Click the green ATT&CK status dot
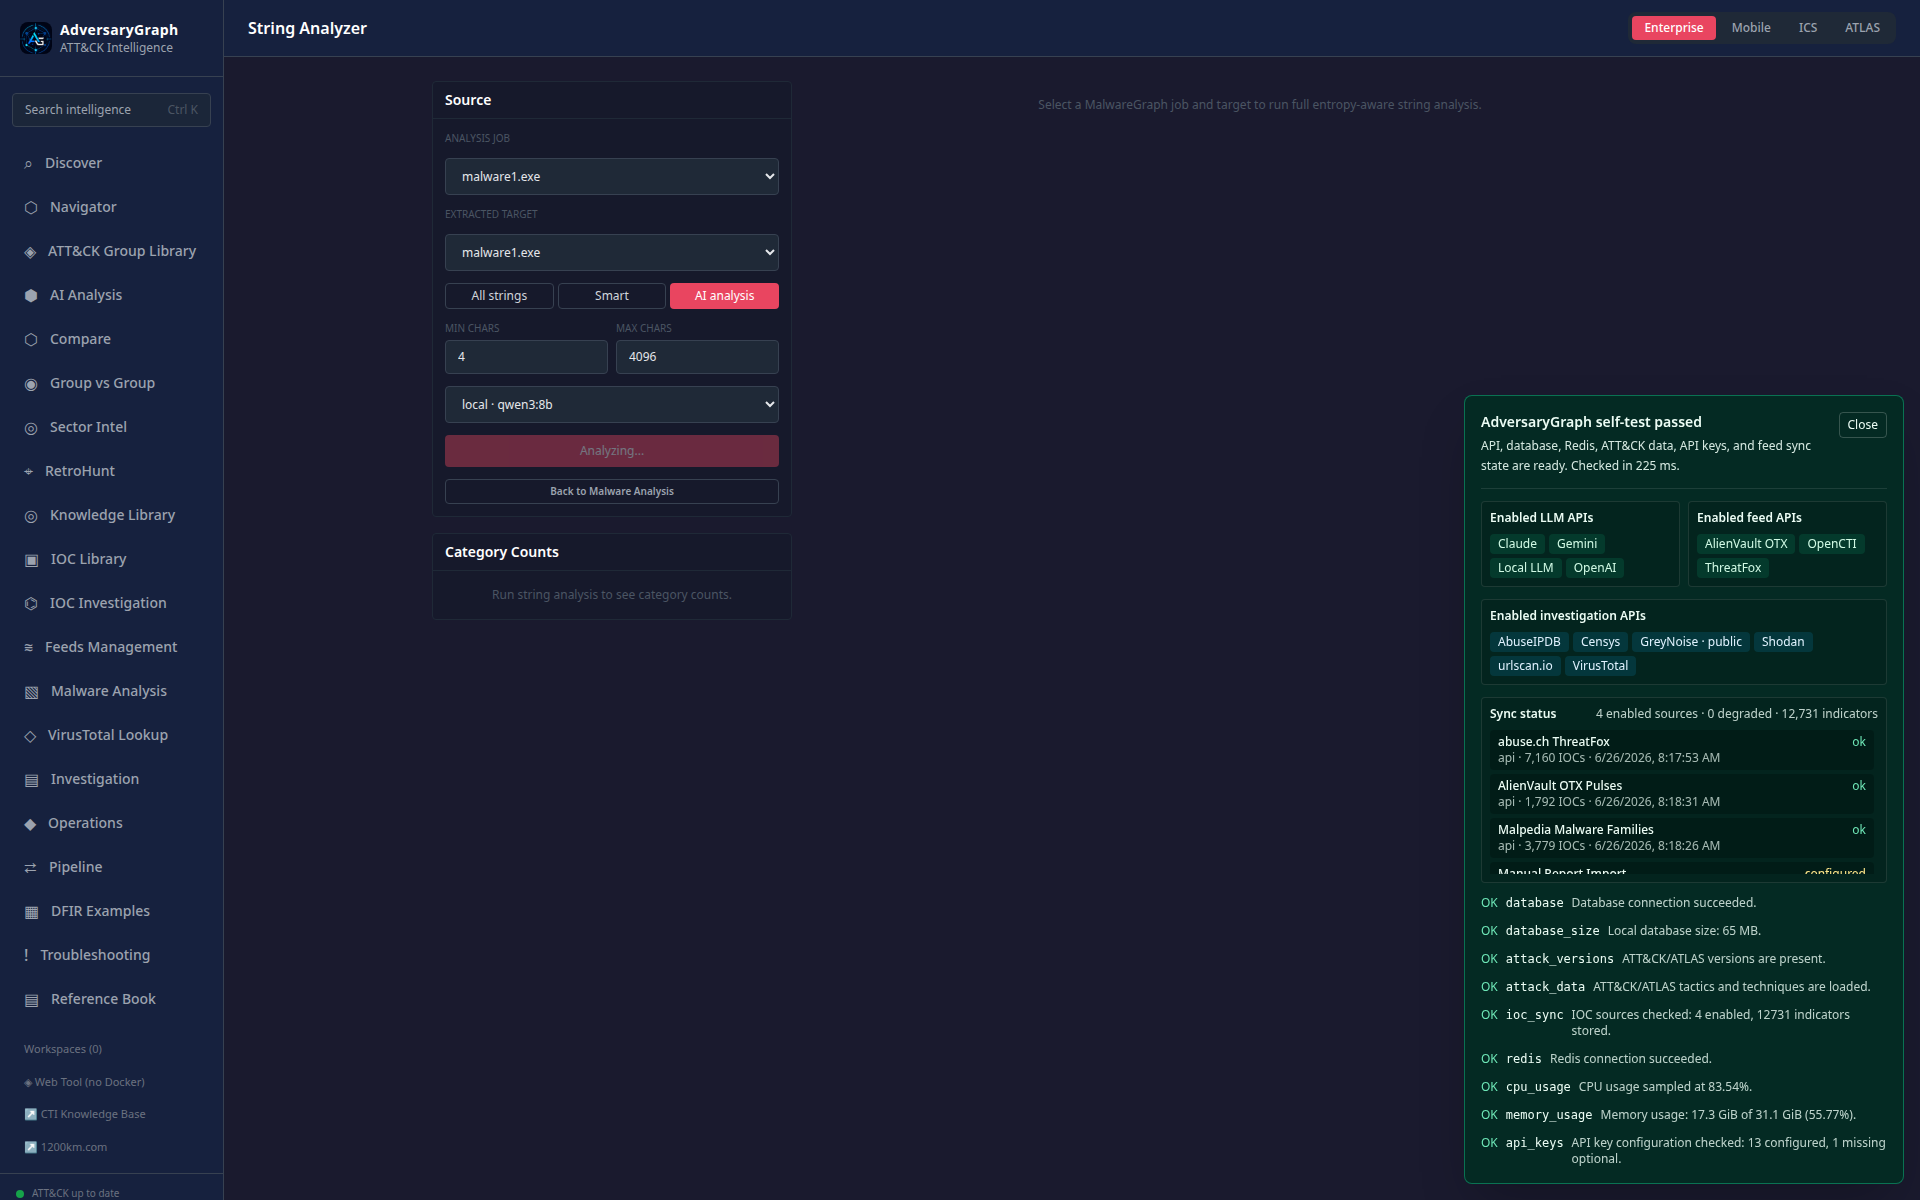The image size is (1920, 1200). click(x=20, y=1193)
